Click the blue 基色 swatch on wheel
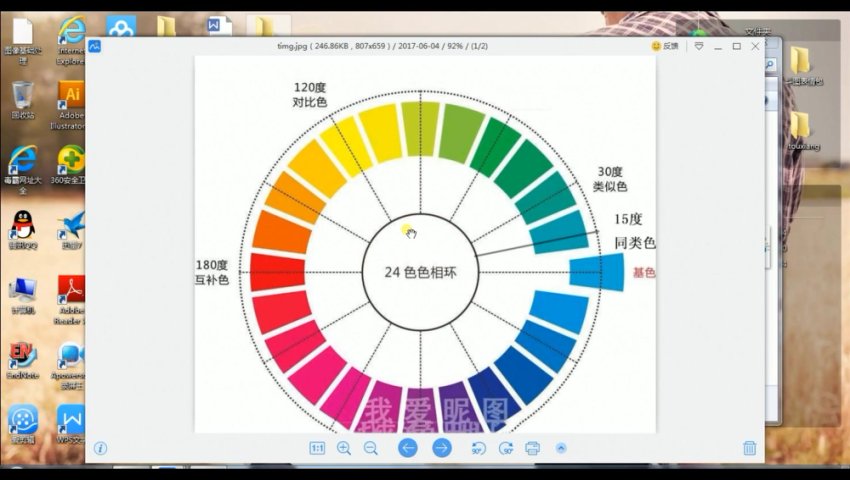Viewport: 850px width, 480px height. (x=597, y=272)
